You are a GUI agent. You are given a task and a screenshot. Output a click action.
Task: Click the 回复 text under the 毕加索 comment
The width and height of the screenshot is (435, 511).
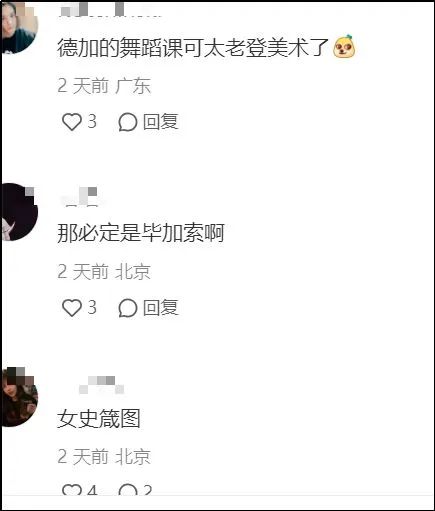click(161, 307)
